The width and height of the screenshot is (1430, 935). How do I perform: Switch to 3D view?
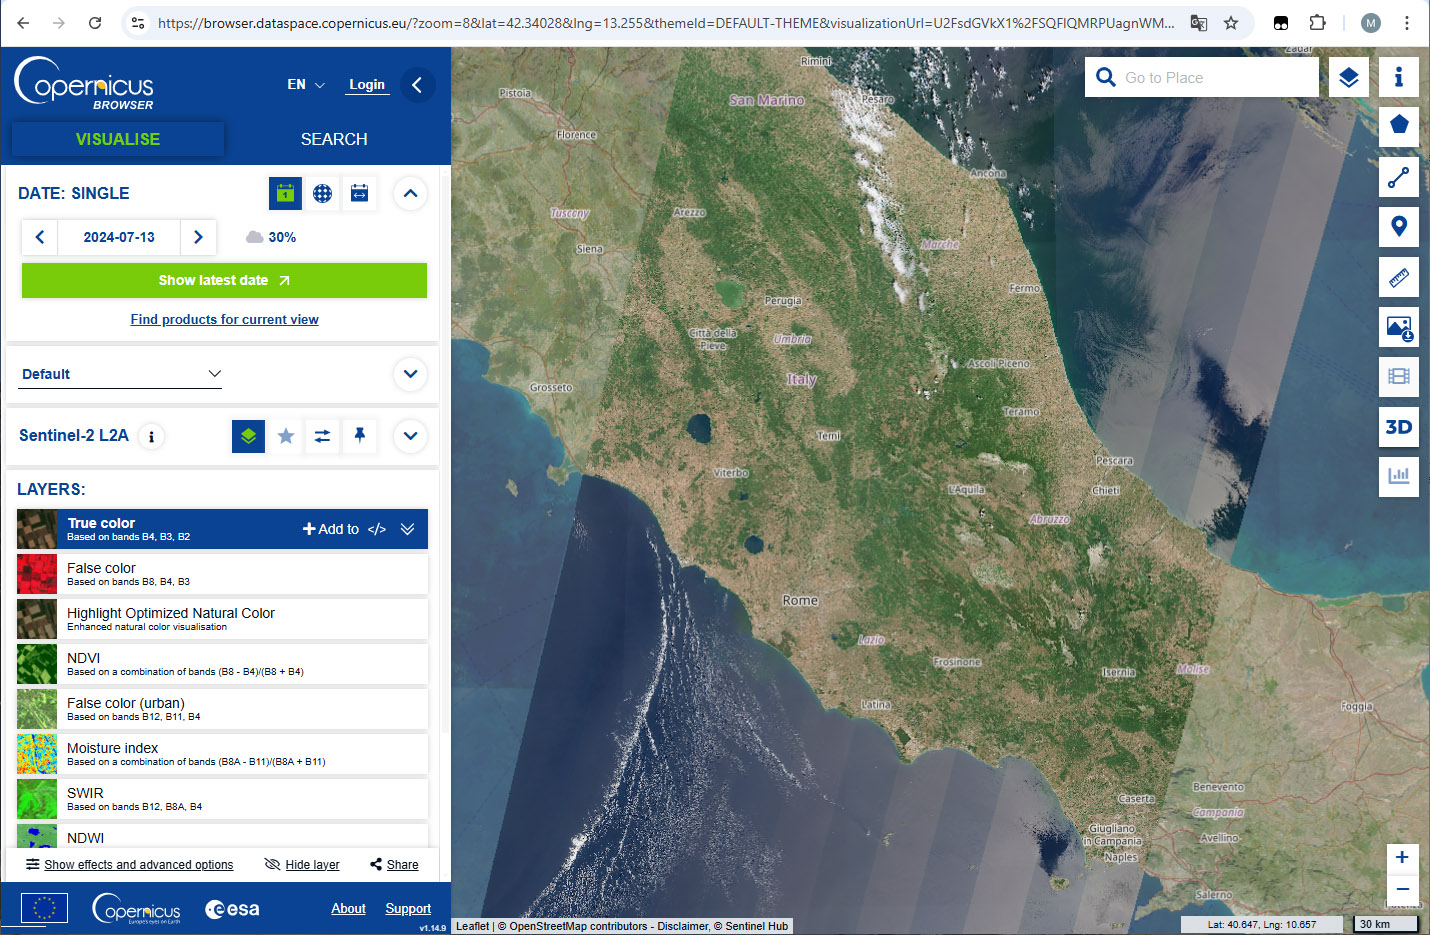[1399, 427]
